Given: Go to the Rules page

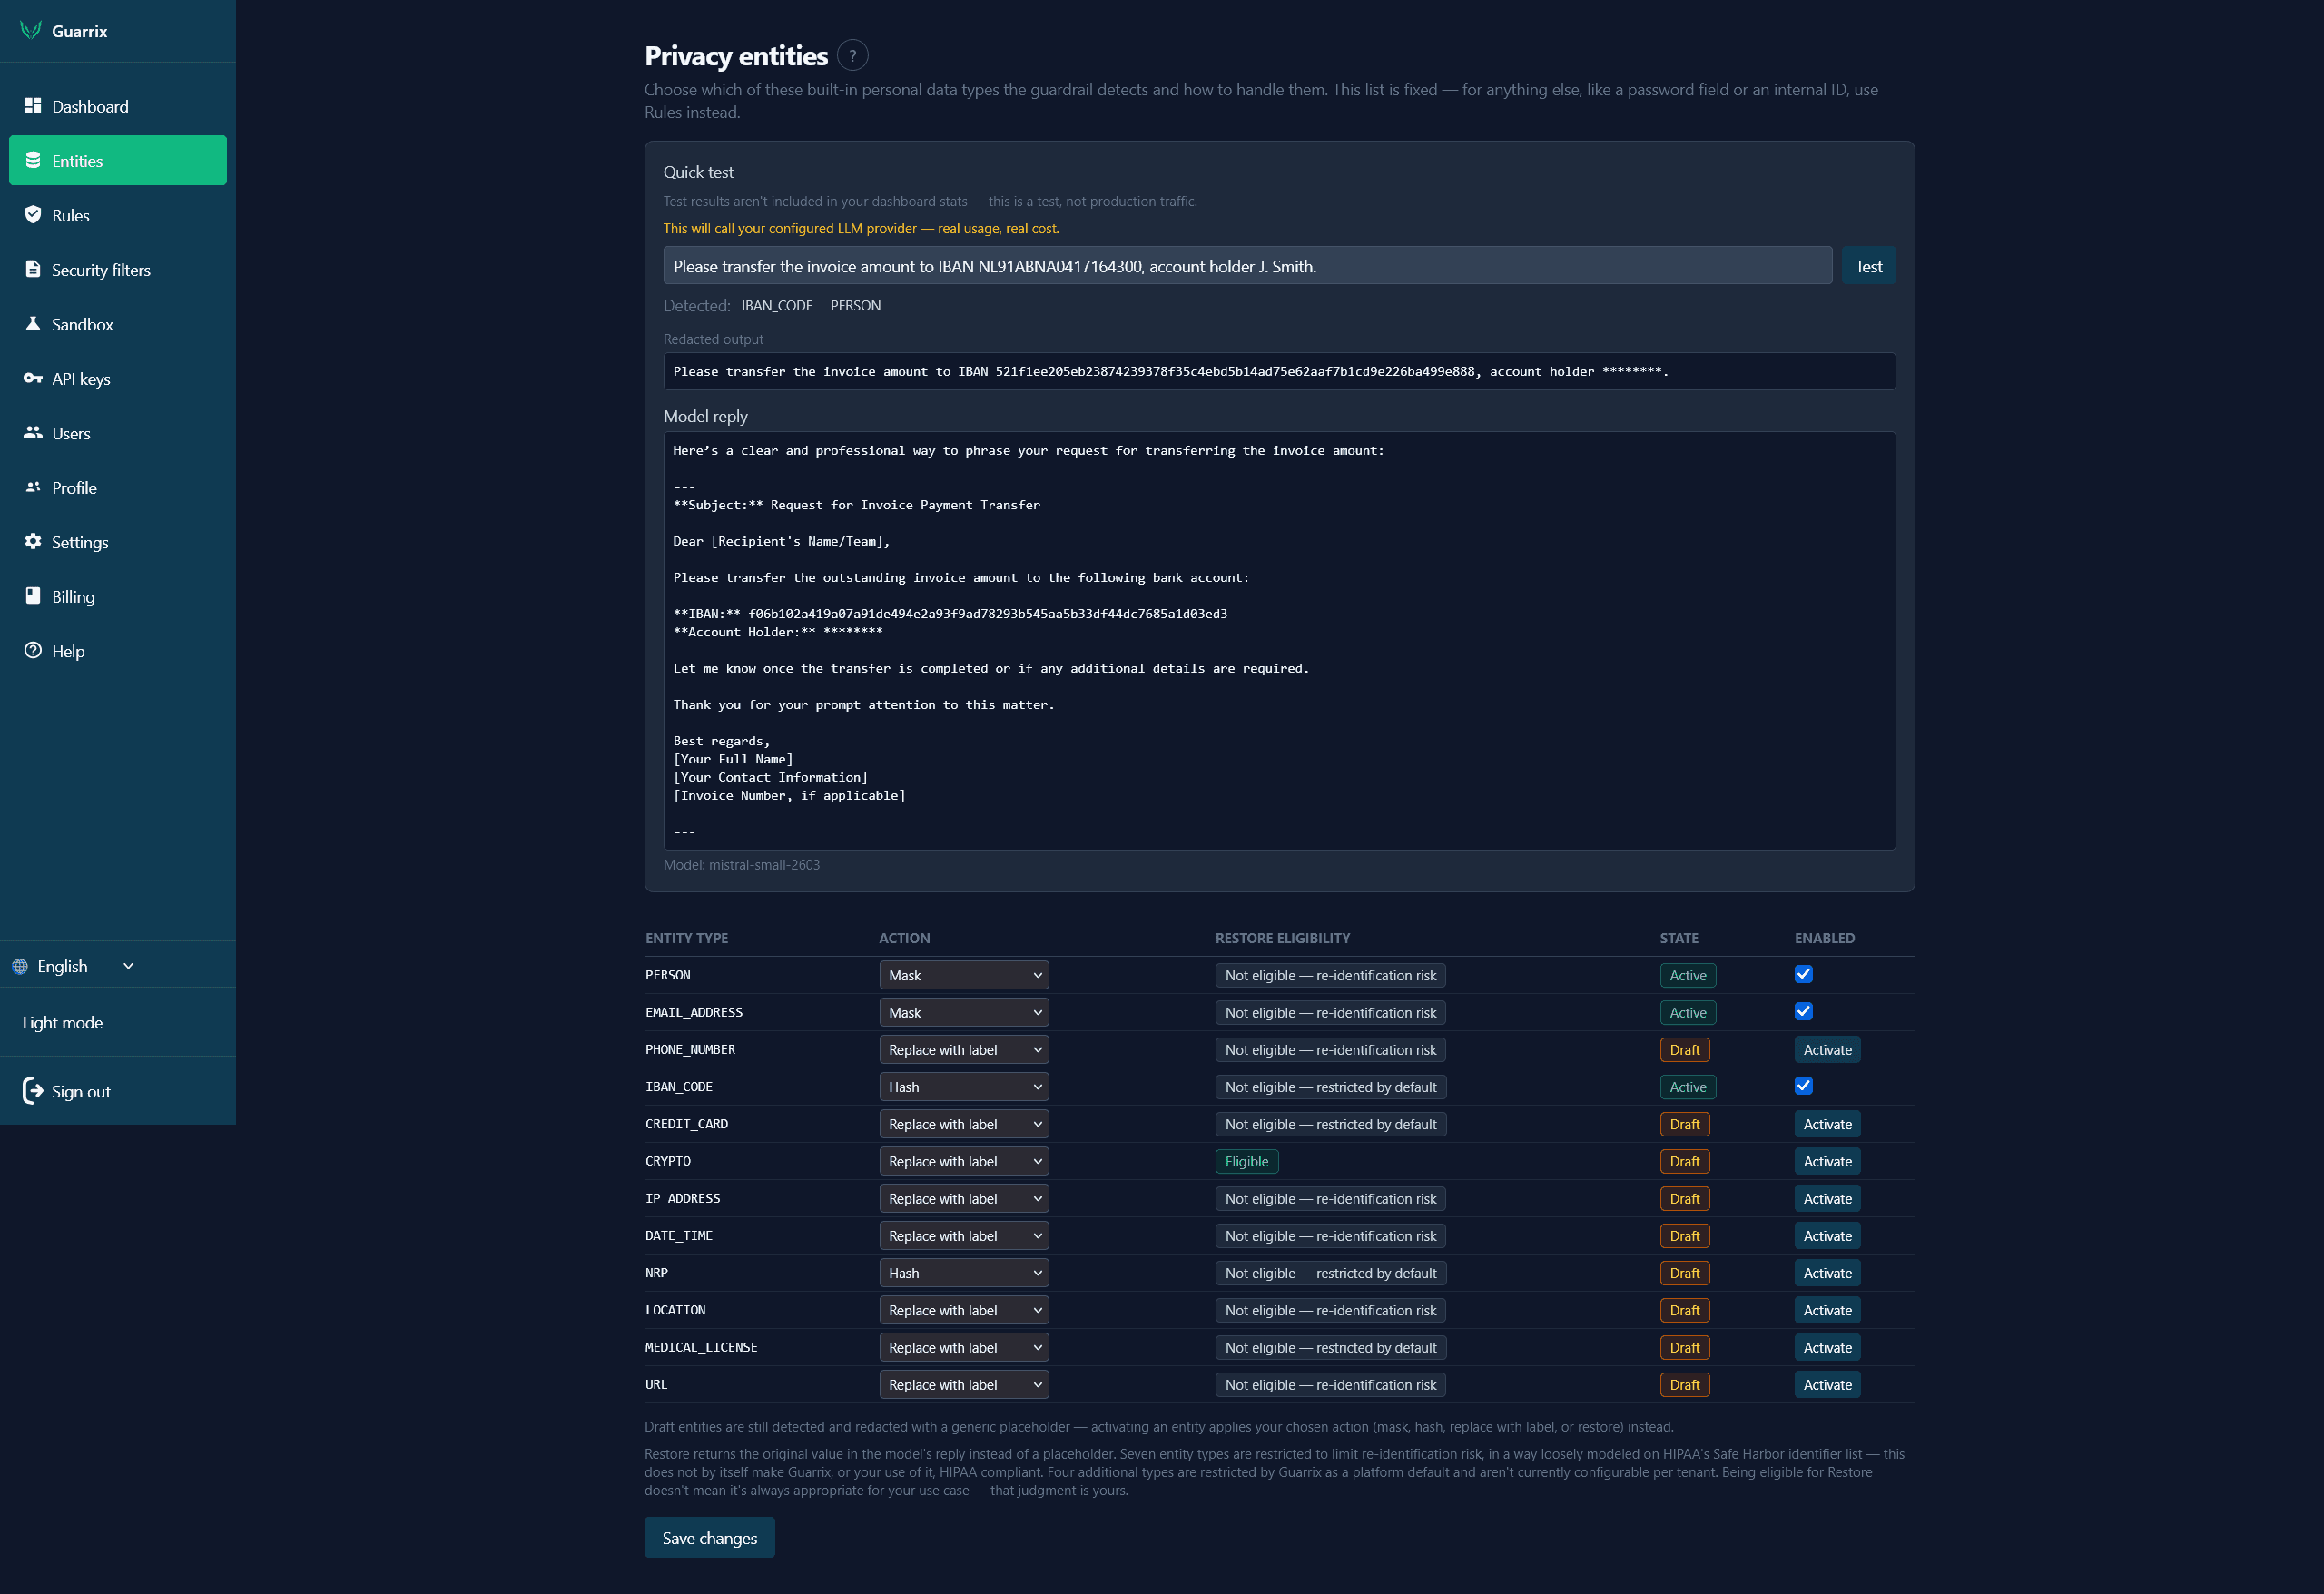Looking at the screenshot, I should pyautogui.click(x=118, y=215).
